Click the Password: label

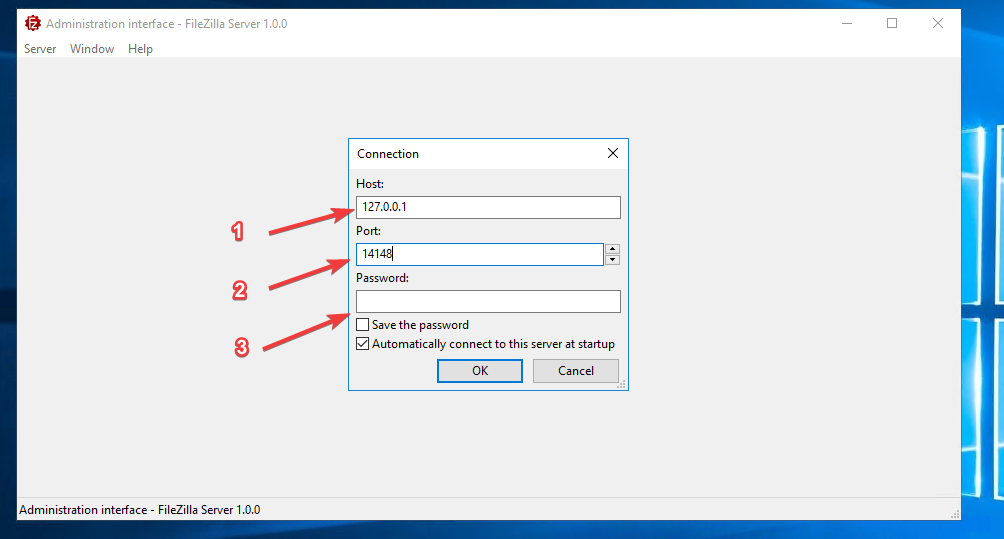pos(382,278)
